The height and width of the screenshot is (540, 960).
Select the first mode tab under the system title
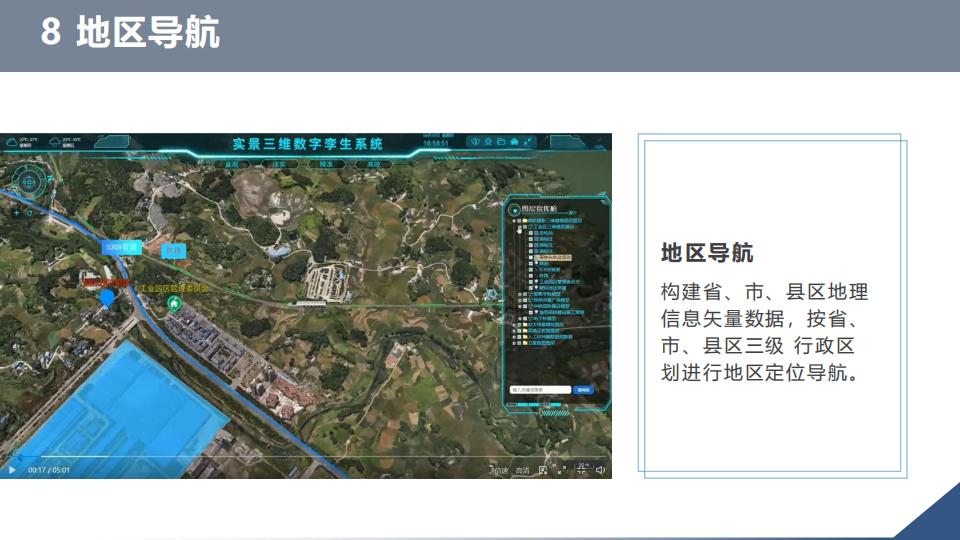click(x=231, y=164)
